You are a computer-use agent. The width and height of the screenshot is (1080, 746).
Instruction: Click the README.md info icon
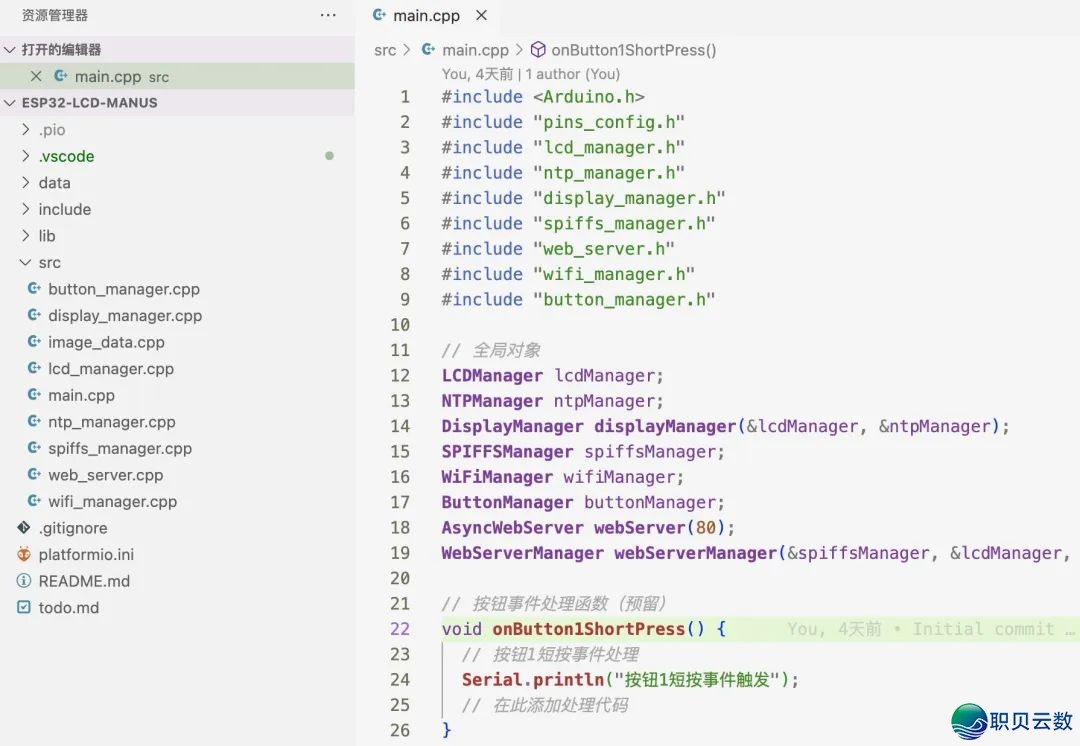[x=24, y=581]
